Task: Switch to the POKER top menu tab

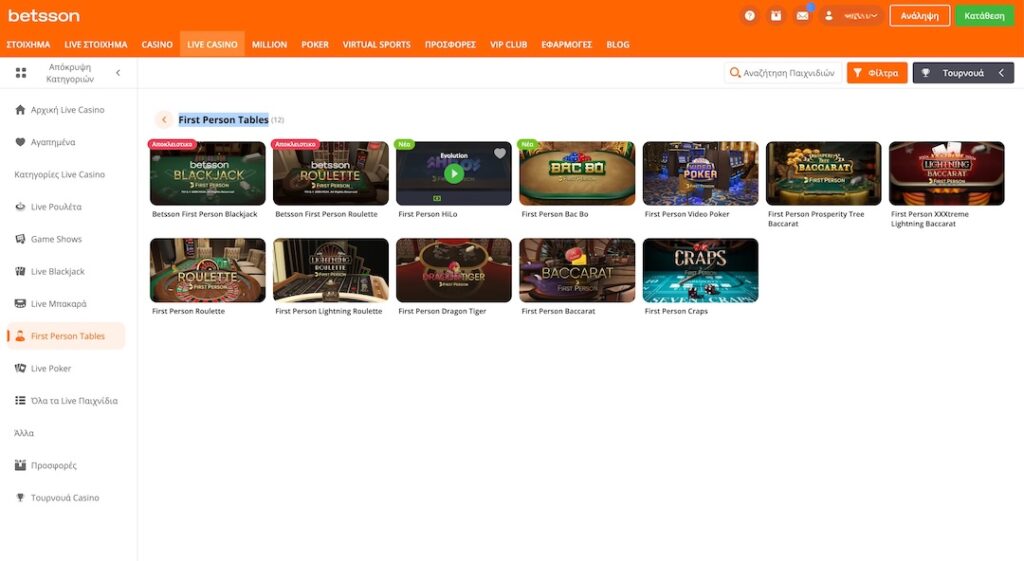Action: [315, 45]
